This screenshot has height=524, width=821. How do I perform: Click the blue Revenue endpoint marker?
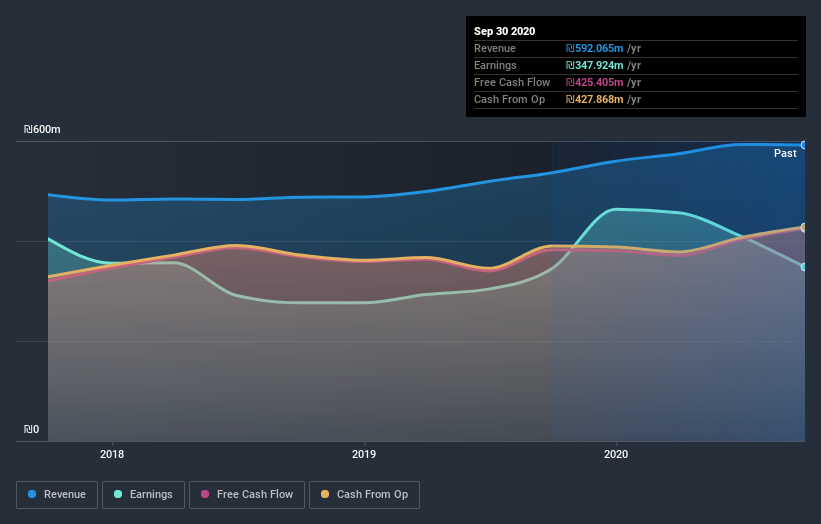(803, 145)
